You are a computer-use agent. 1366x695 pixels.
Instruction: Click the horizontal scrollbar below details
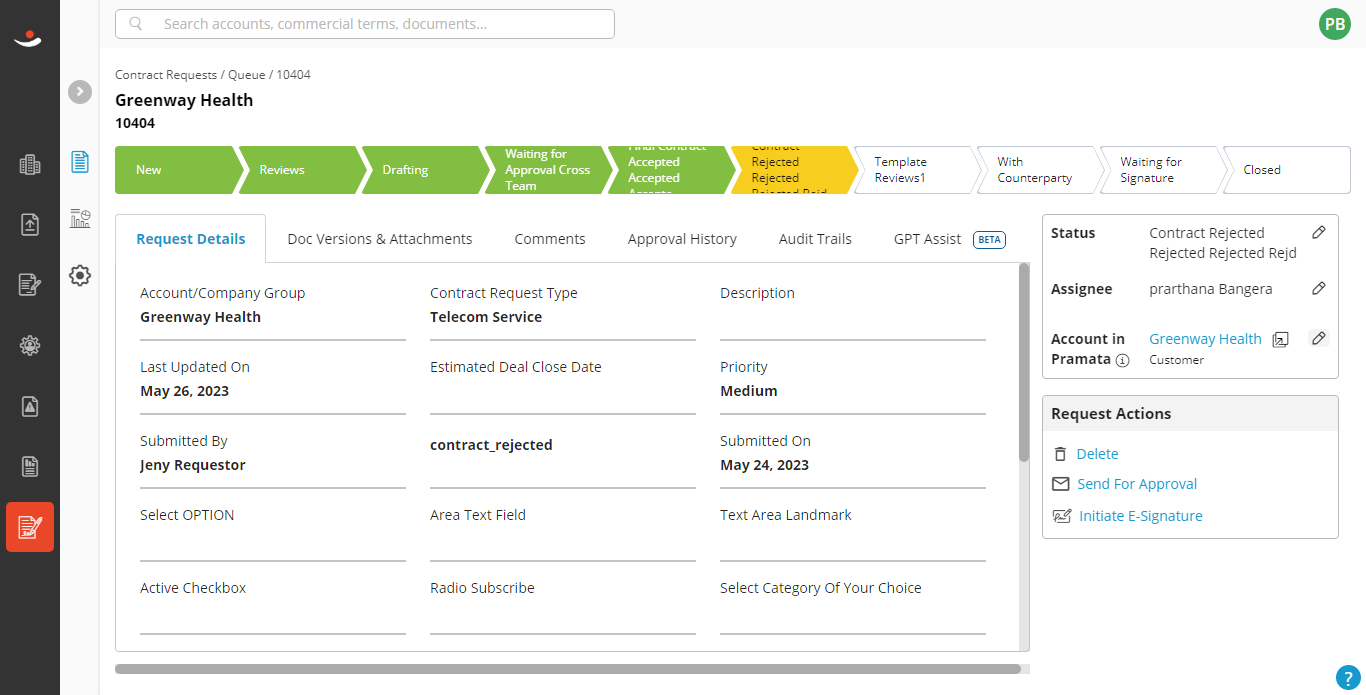click(x=568, y=669)
